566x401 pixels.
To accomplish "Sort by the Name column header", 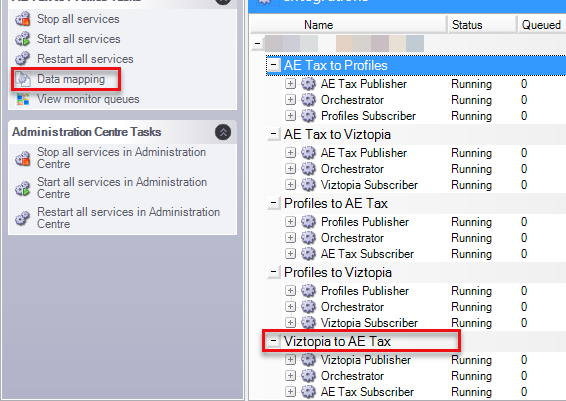I will point(318,25).
